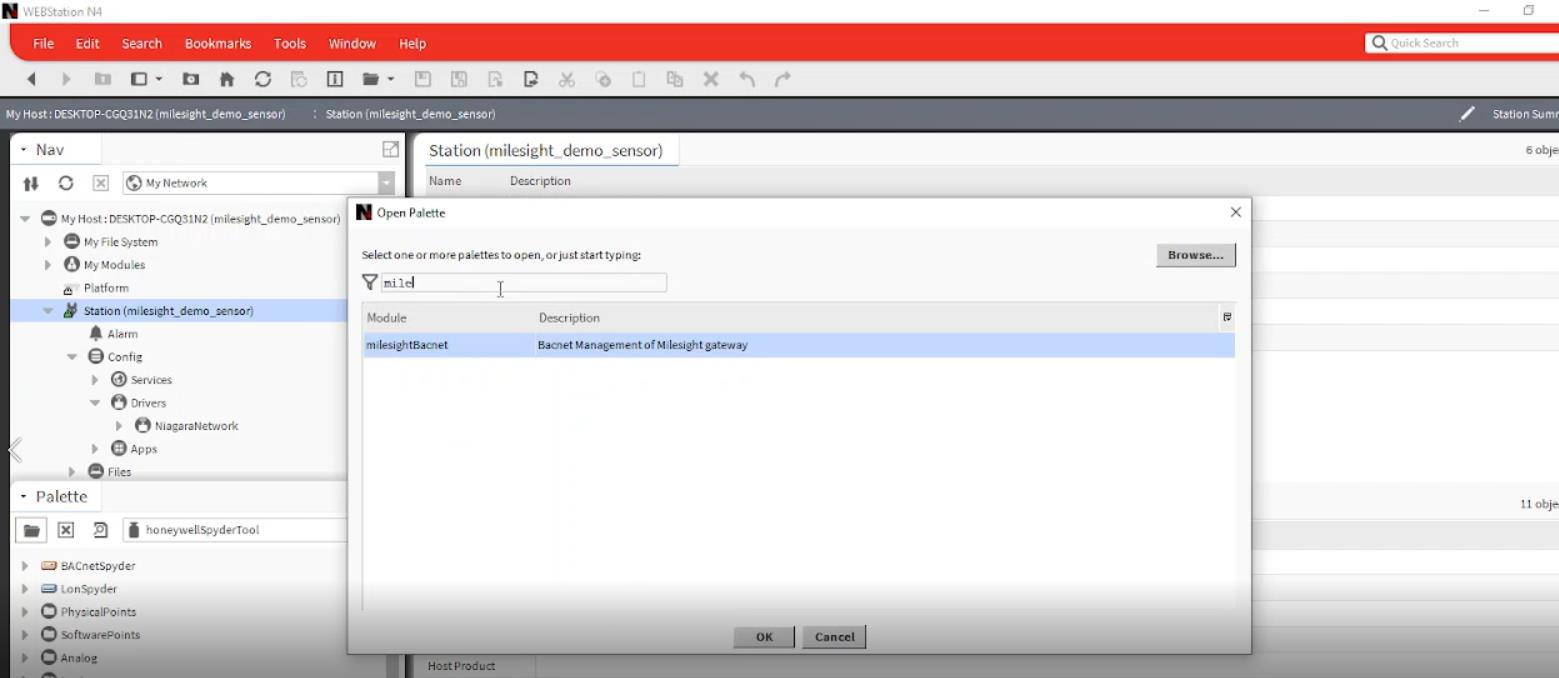
Task: Close the Open Palette dialog
Action: click(x=1236, y=212)
